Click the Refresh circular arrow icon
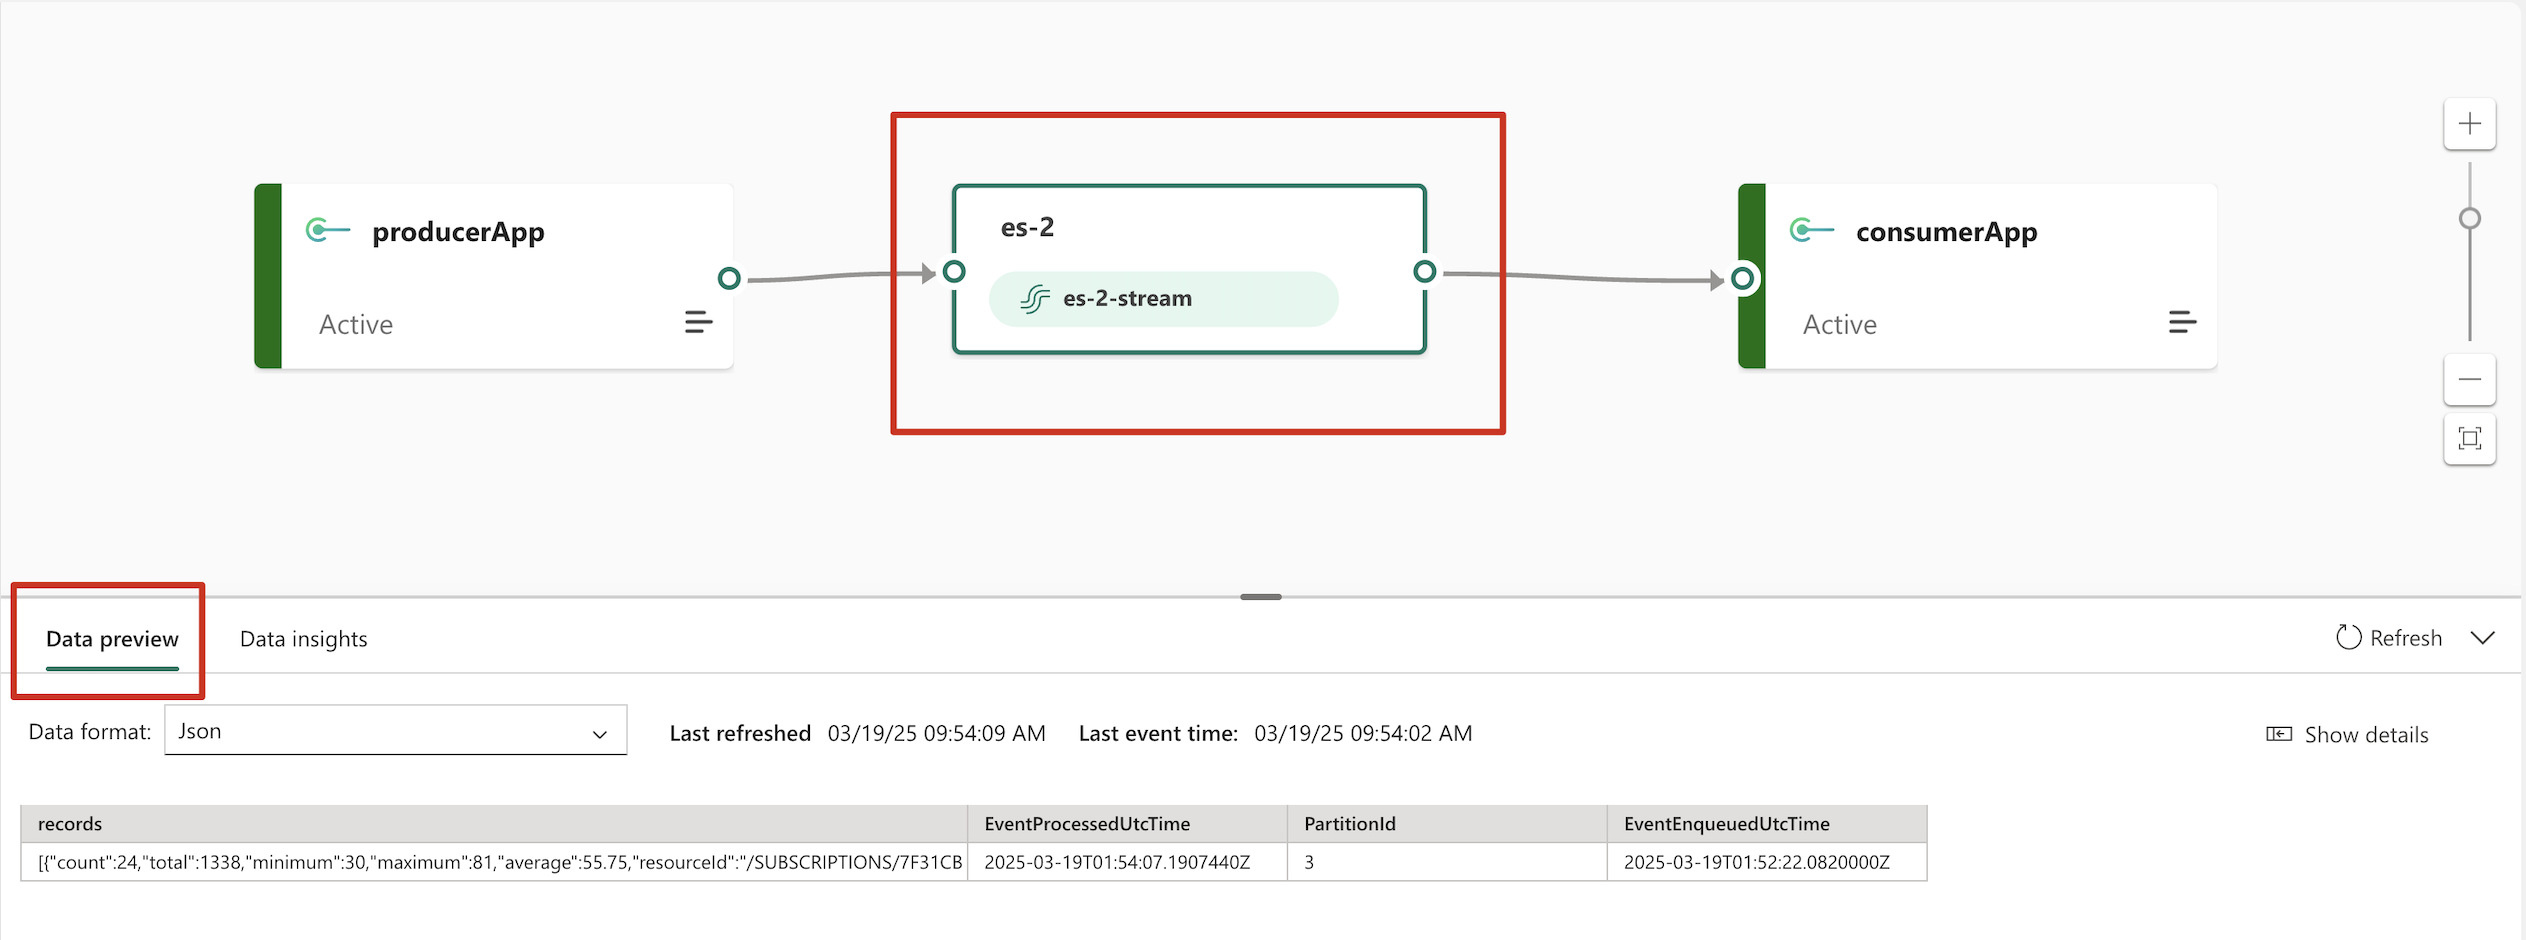The height and width of the screenshot is (940, 2526). pyautogui.click(x=2348, y=637)
